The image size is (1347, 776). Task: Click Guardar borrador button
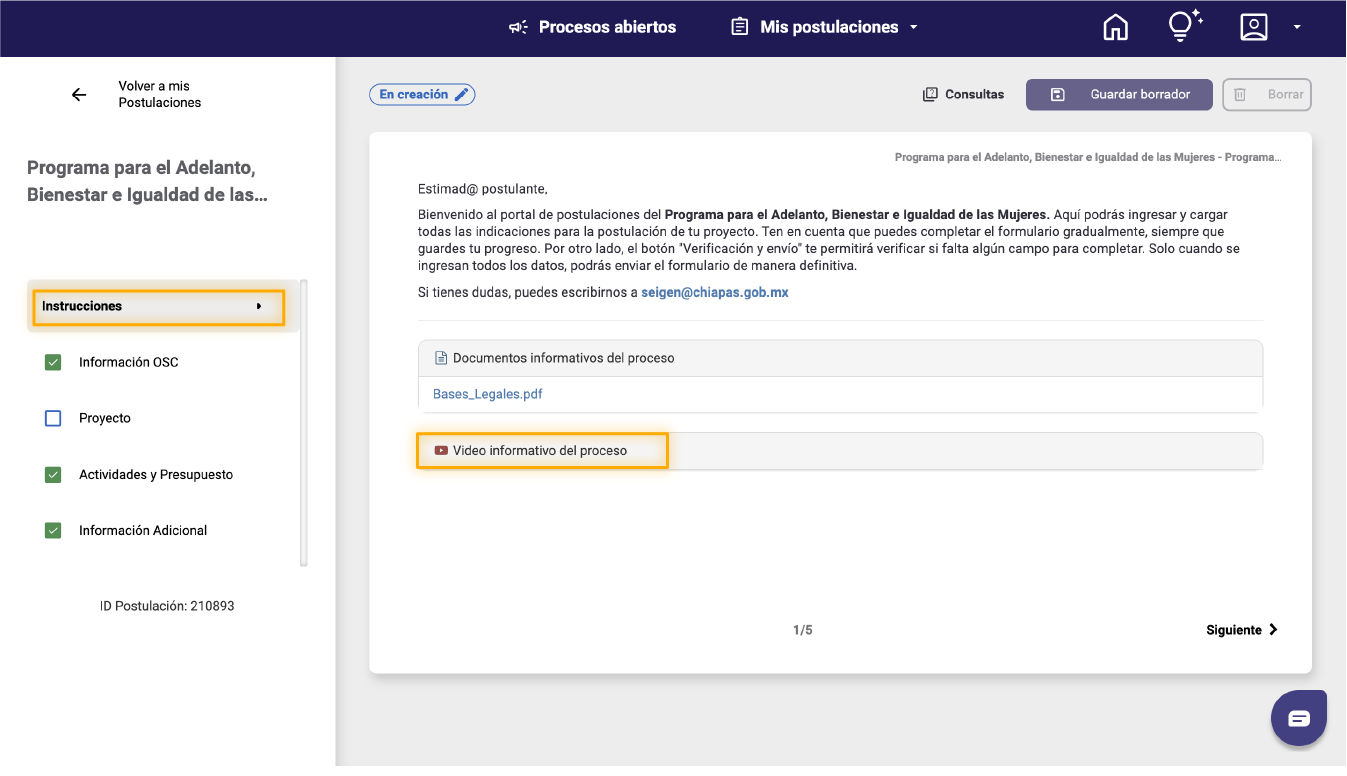tap(1119, 95)
